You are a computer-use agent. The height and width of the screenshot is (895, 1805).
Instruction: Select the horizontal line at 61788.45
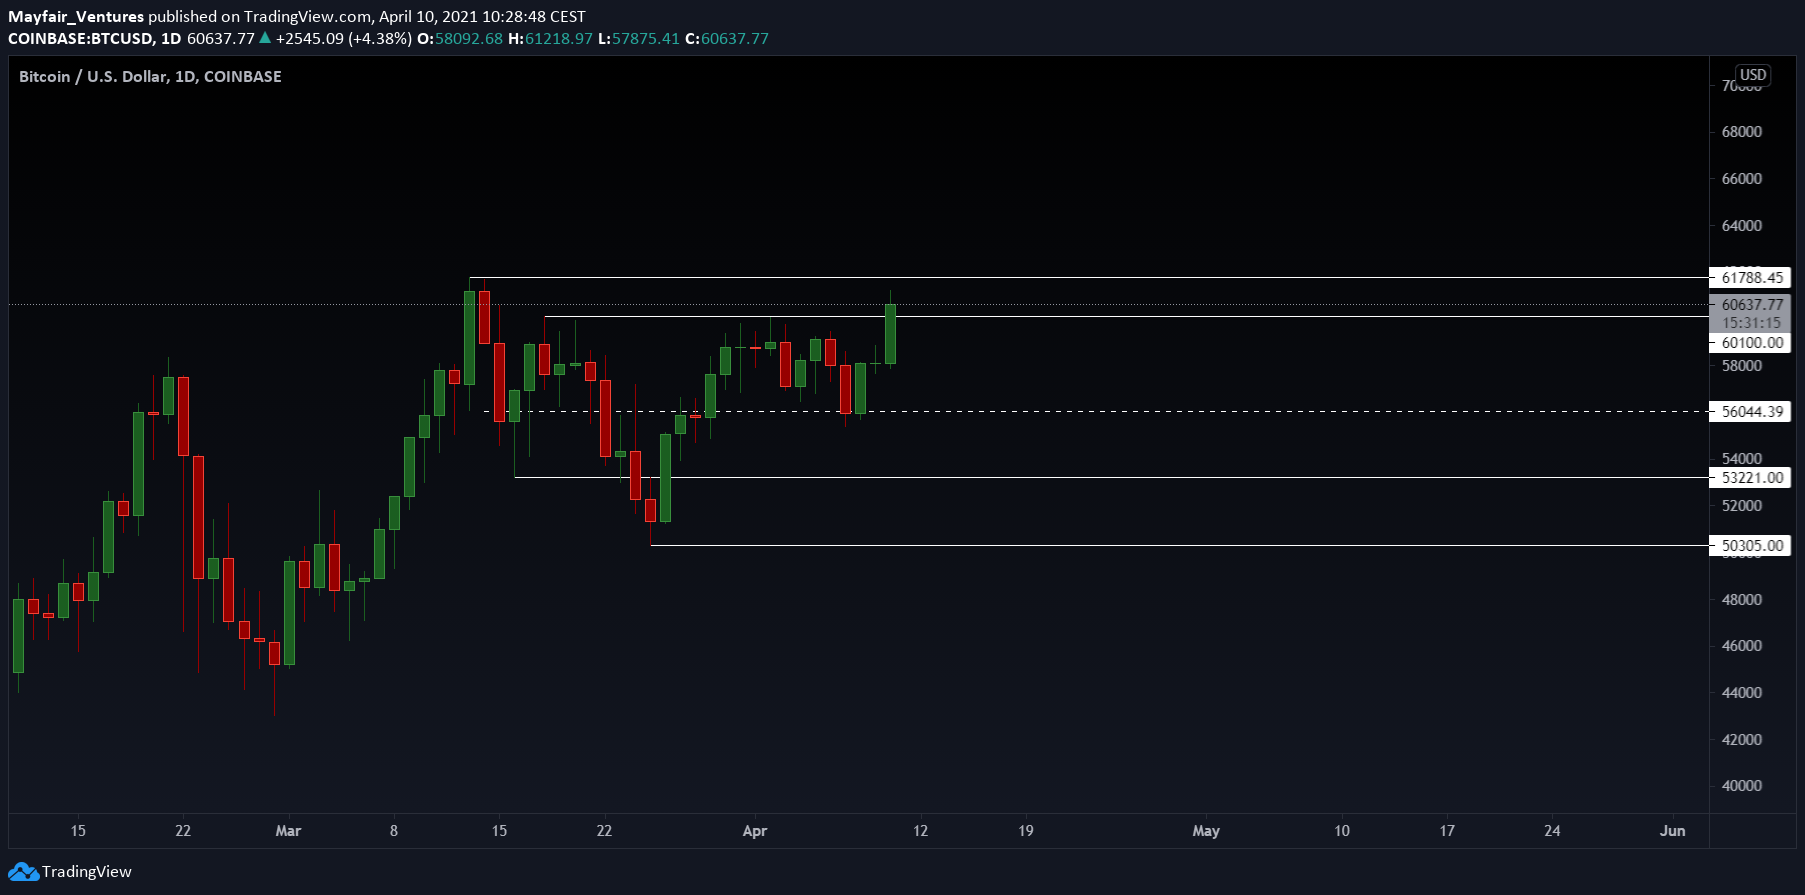pyautogui.click(x=1088, y=277)
